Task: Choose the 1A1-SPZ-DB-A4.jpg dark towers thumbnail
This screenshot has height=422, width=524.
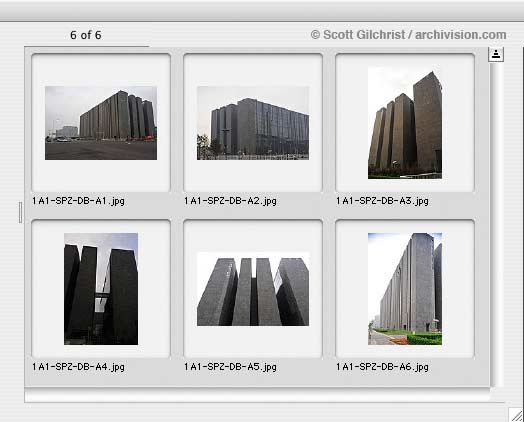Action: coord(101,289)
